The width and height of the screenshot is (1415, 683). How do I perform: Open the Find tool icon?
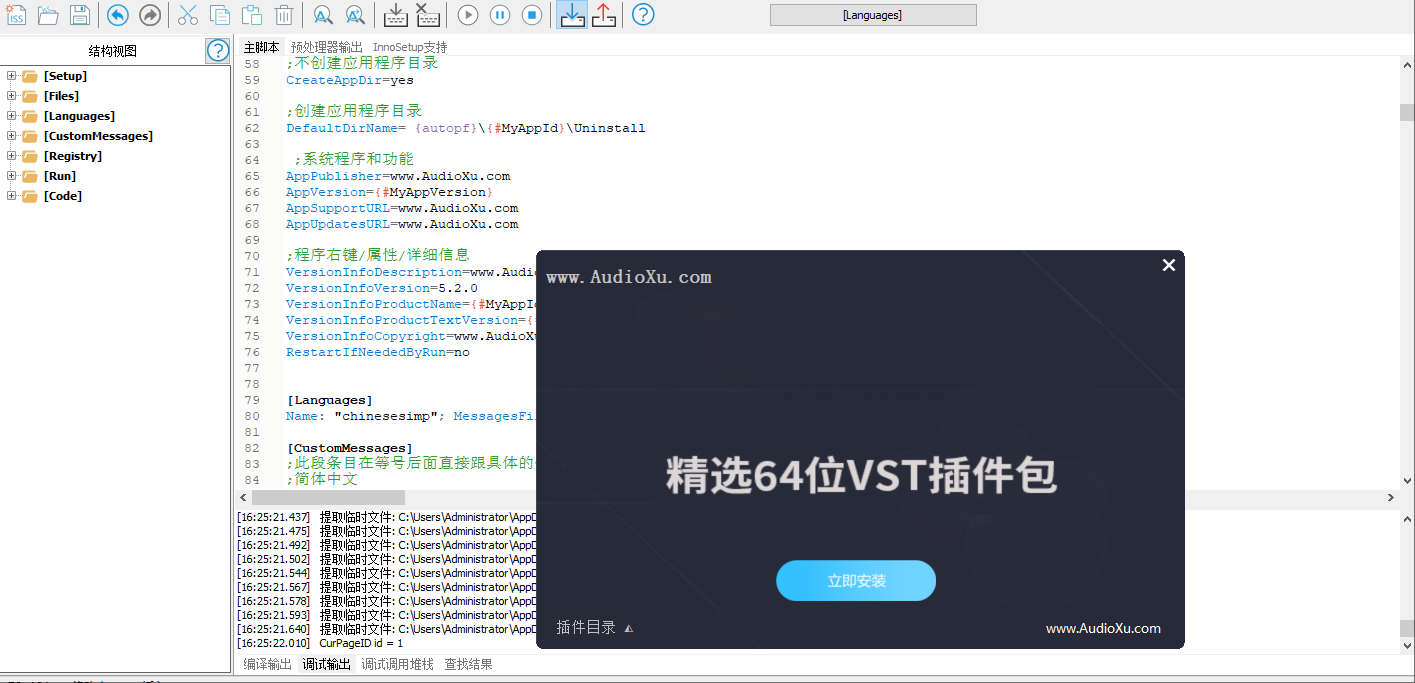321,14
